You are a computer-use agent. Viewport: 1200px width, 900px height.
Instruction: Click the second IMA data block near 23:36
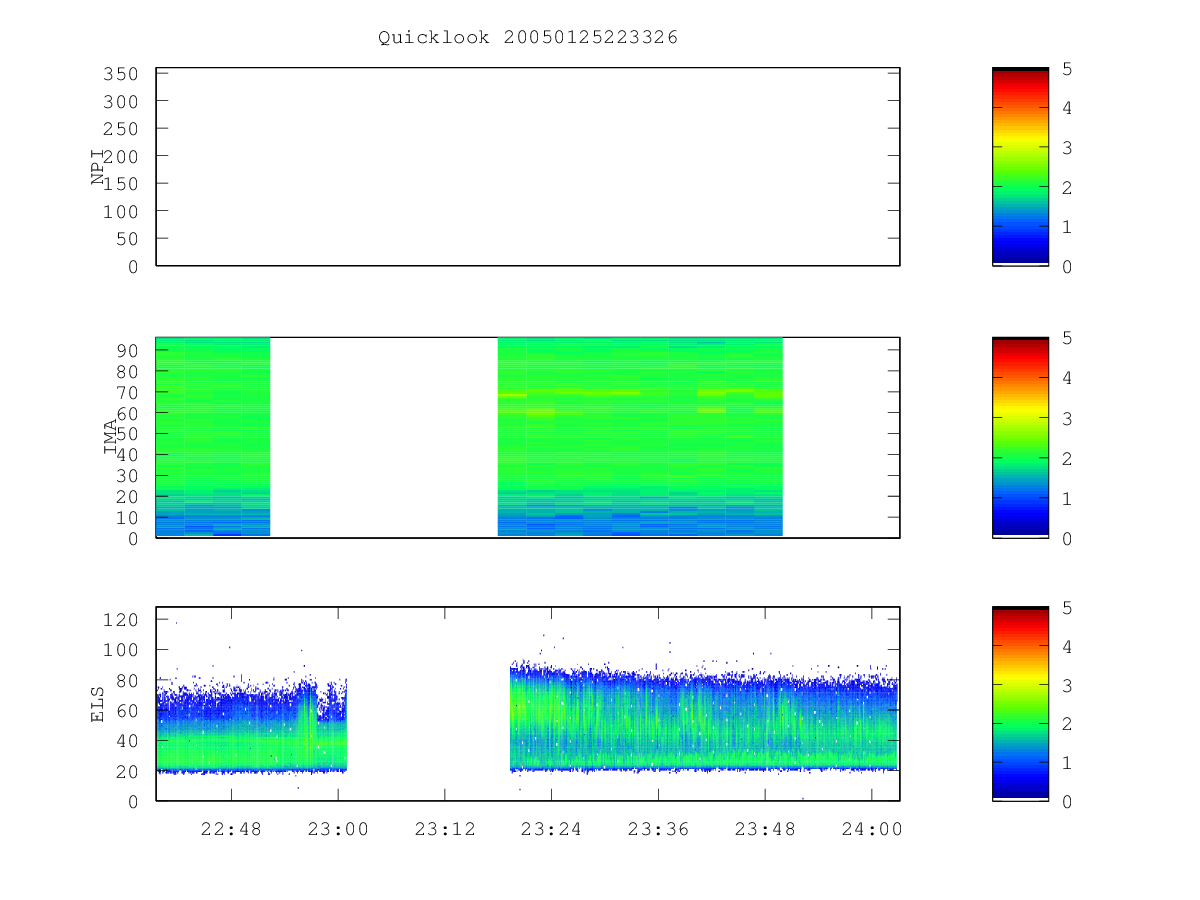coord(640,437)
